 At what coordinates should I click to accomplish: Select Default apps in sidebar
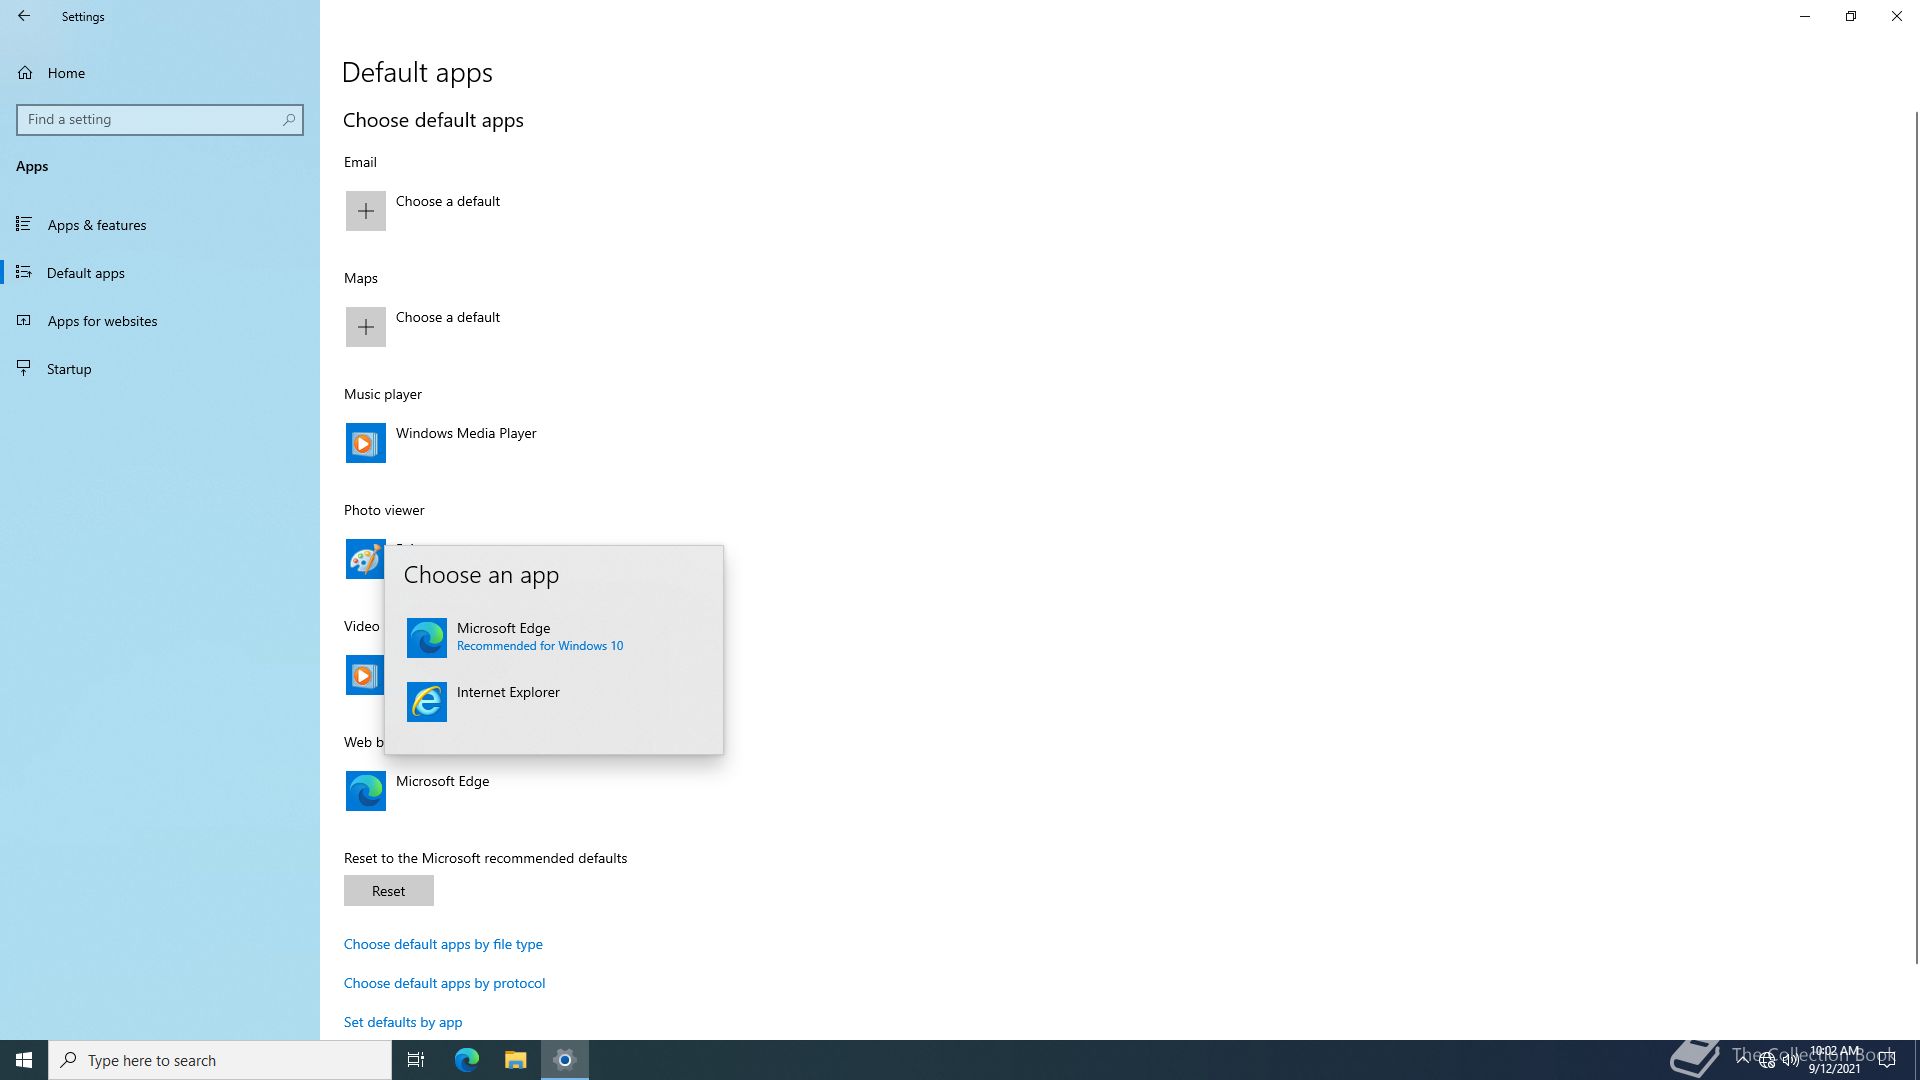point(160,273)
